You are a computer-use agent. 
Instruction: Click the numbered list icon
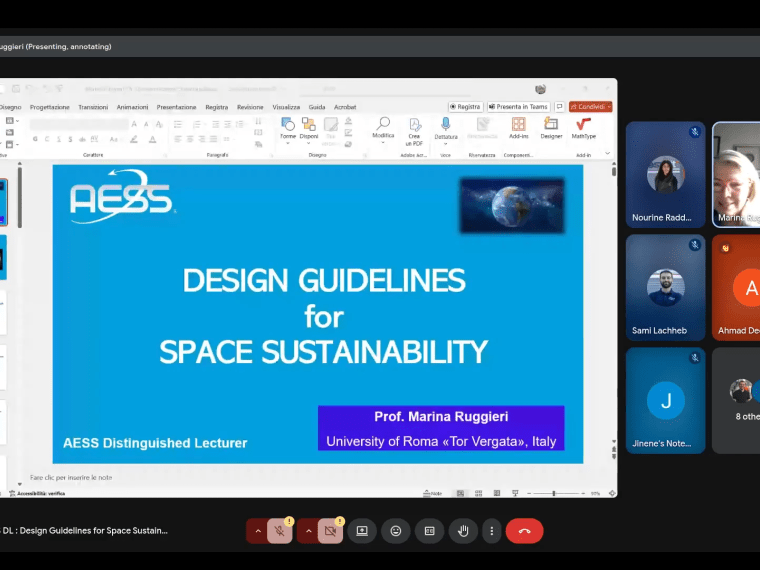[x=197, y=125]
